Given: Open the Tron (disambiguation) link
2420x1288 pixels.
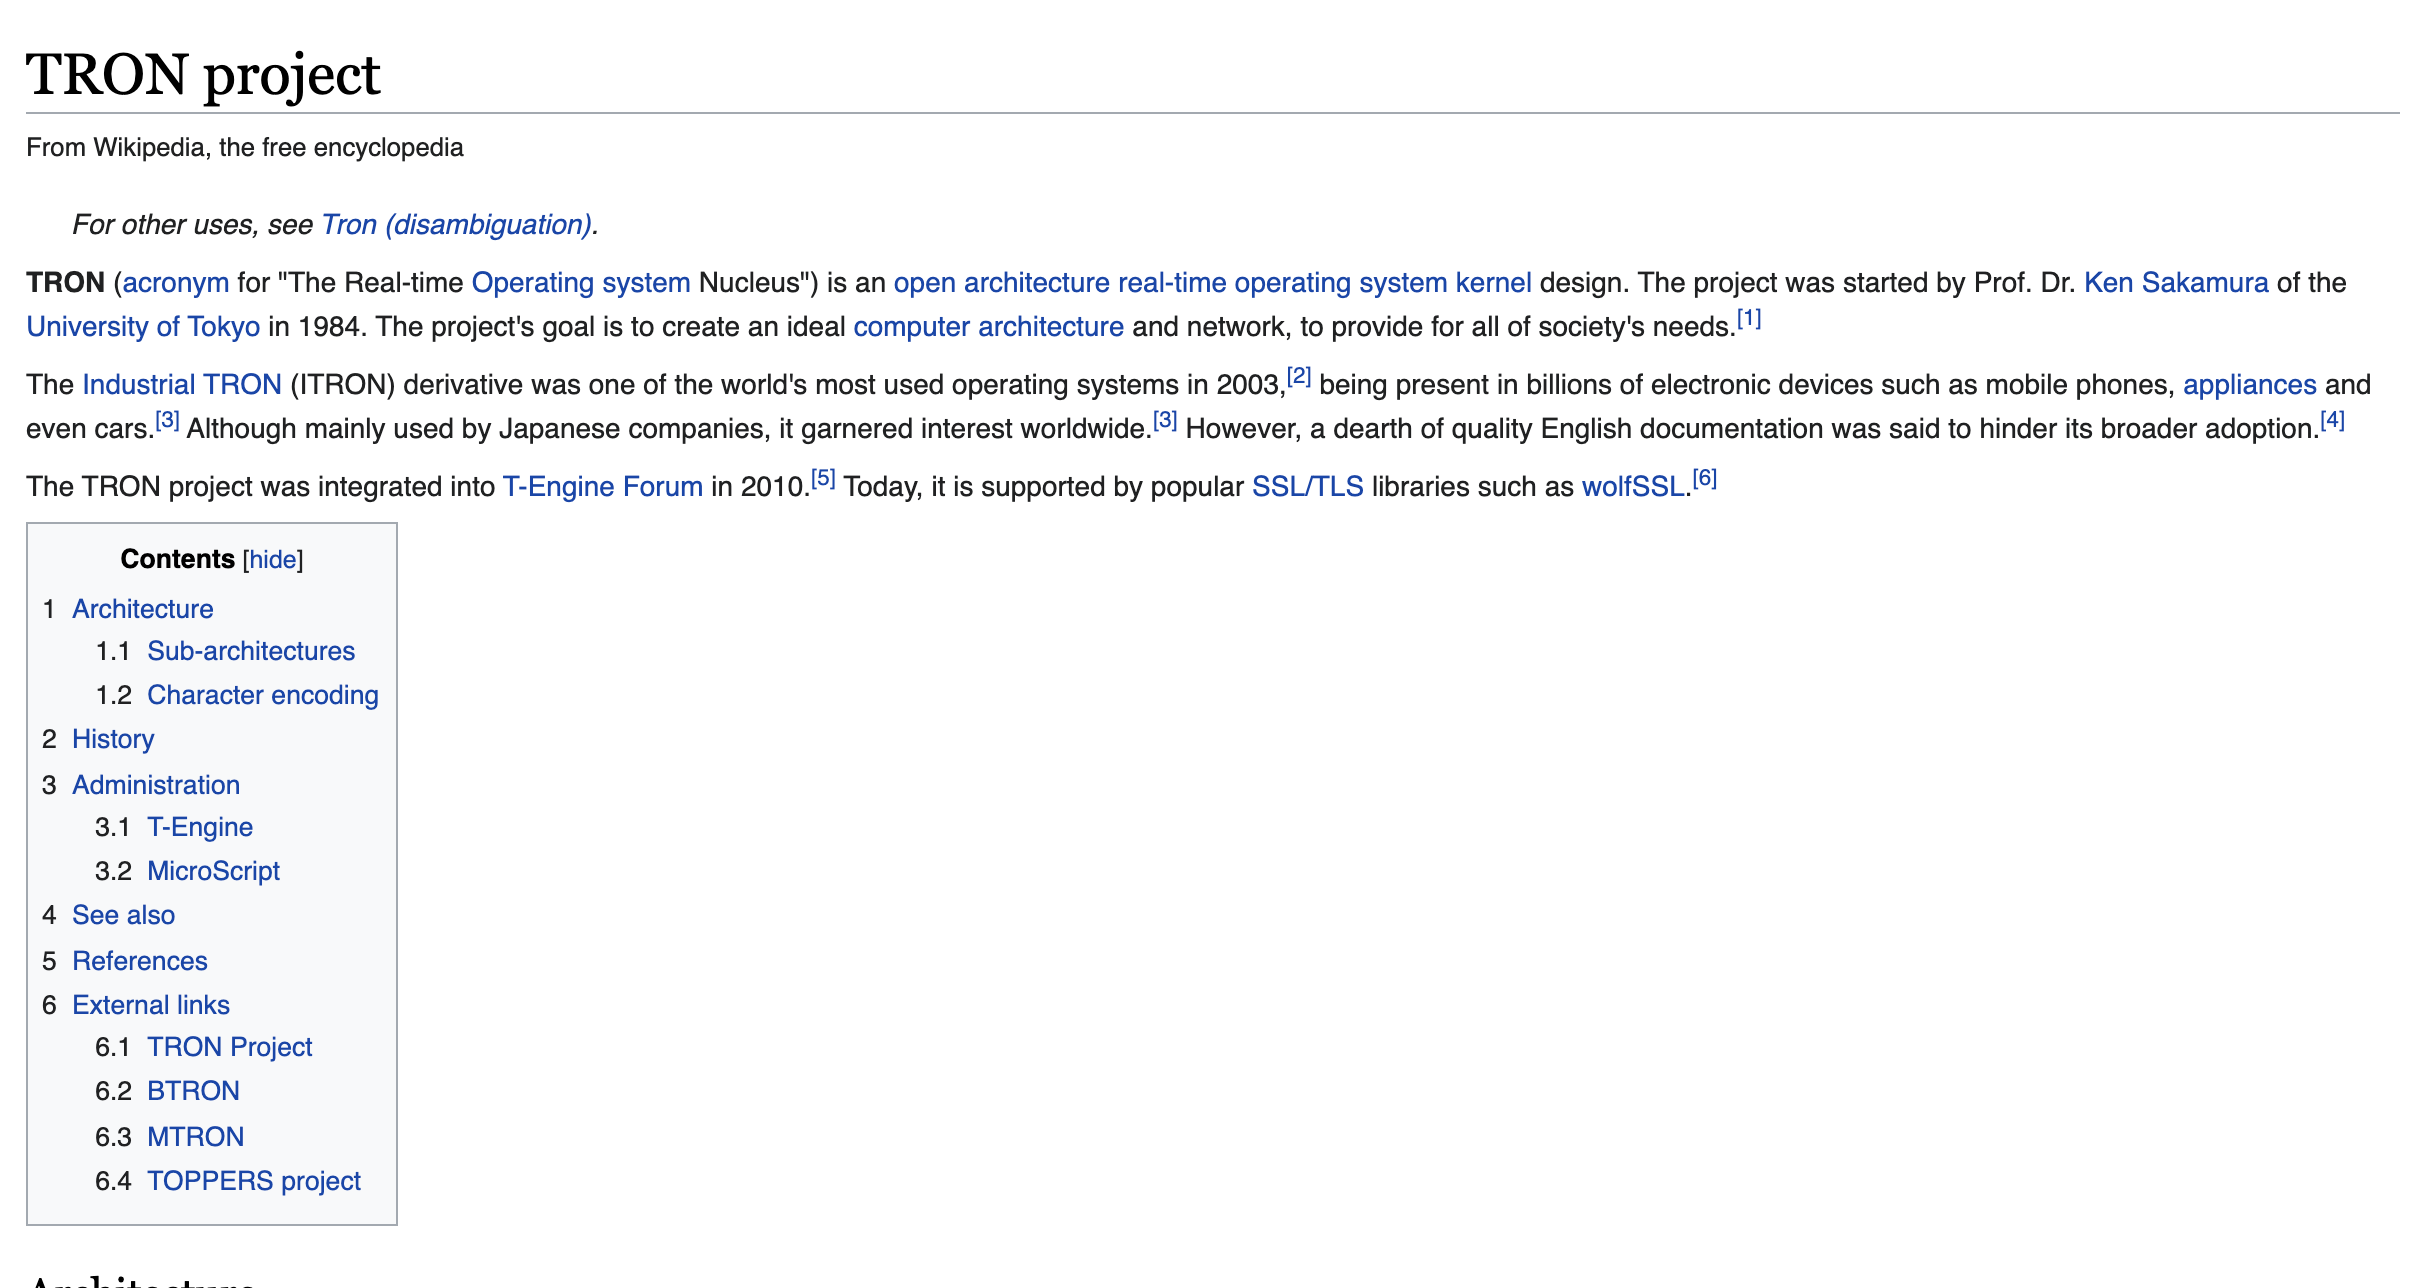Looking at the screenshot, I should (456, 225).
